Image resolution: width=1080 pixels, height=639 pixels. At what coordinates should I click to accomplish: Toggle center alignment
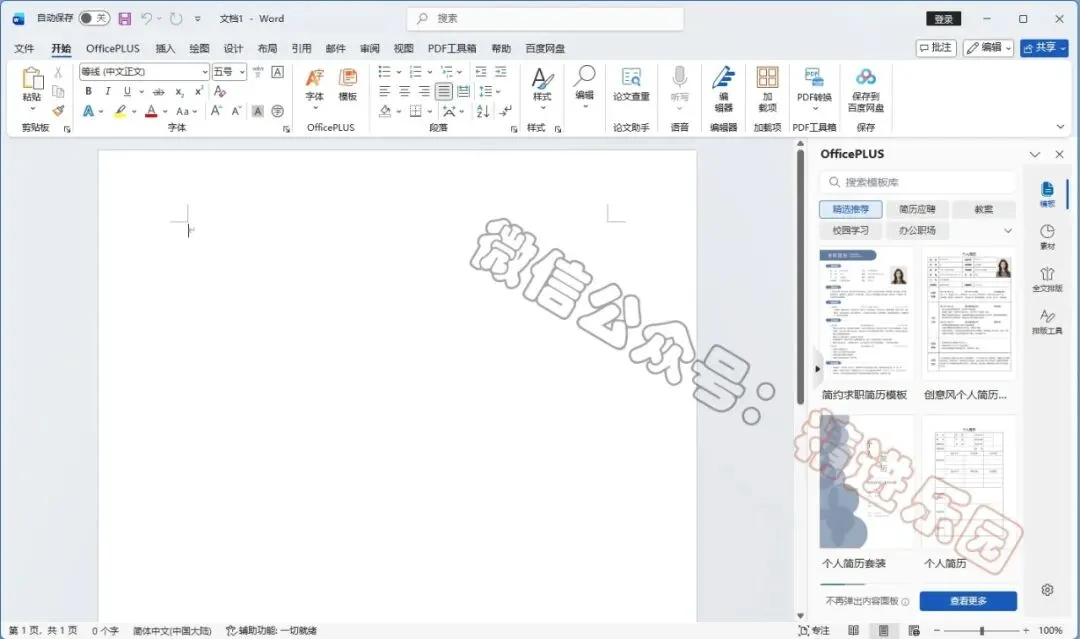[x=404, y=91]
